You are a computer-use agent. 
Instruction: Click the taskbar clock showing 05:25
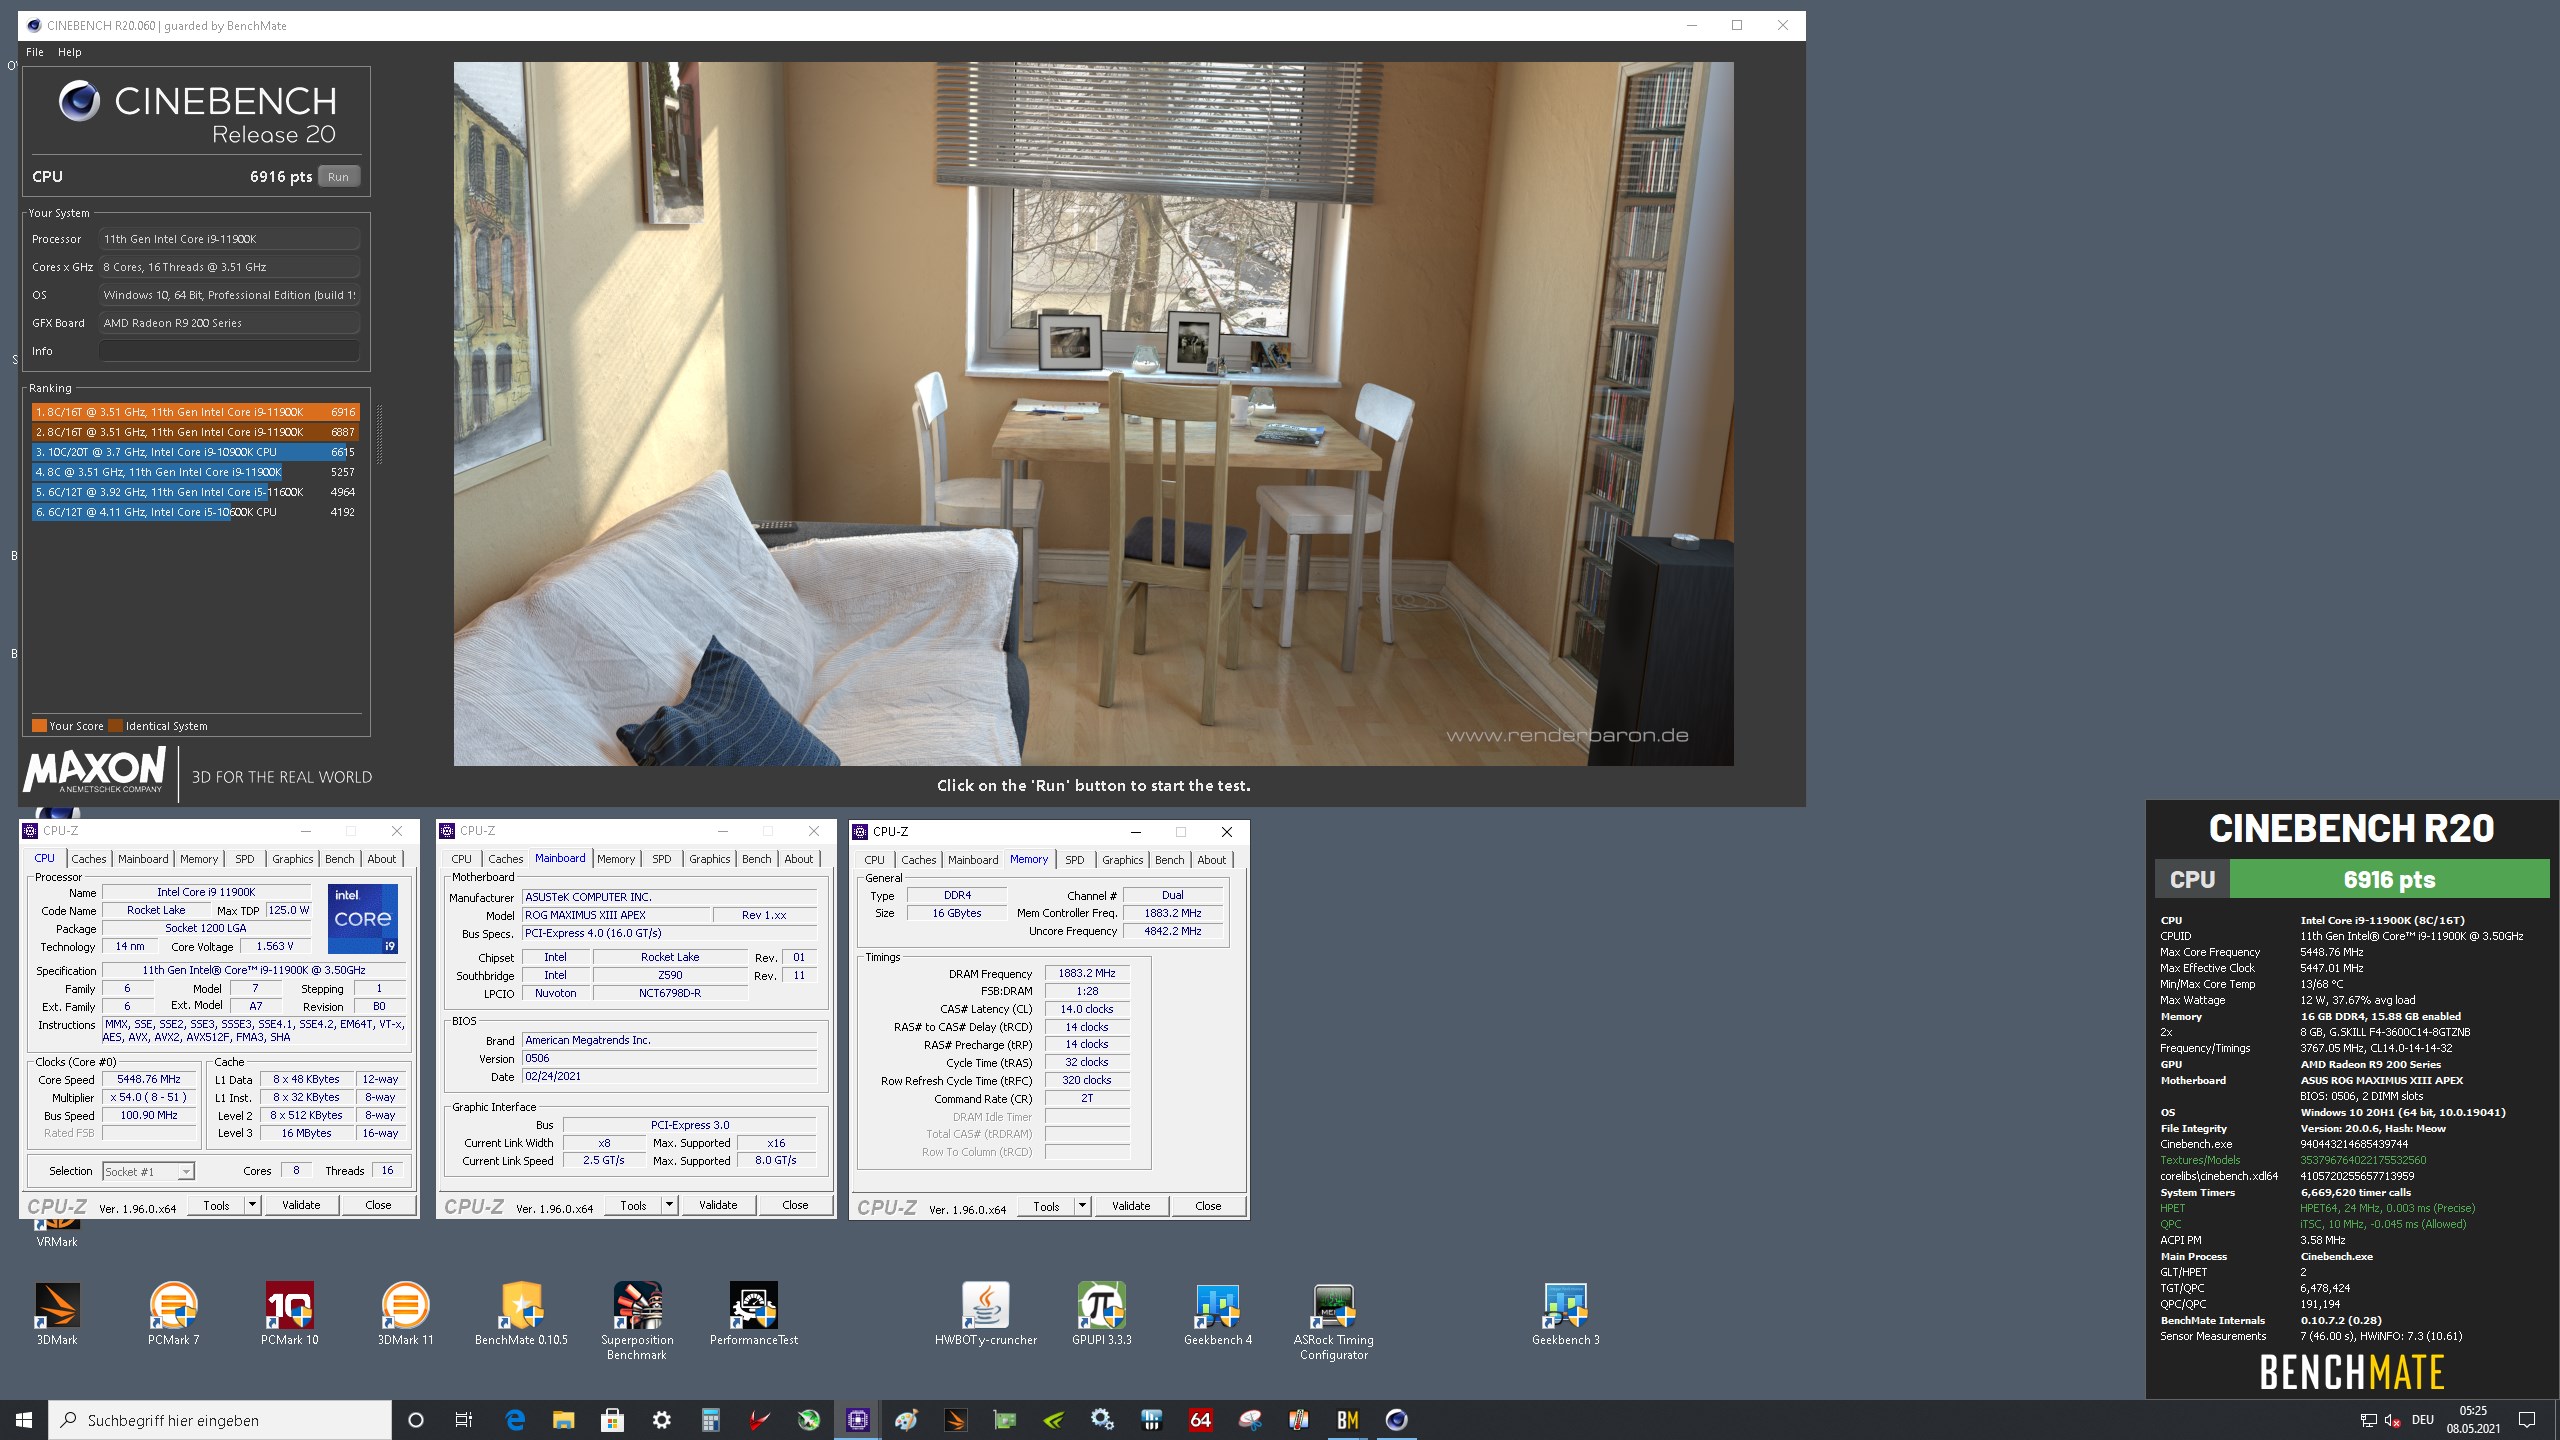(2473, 1420)
